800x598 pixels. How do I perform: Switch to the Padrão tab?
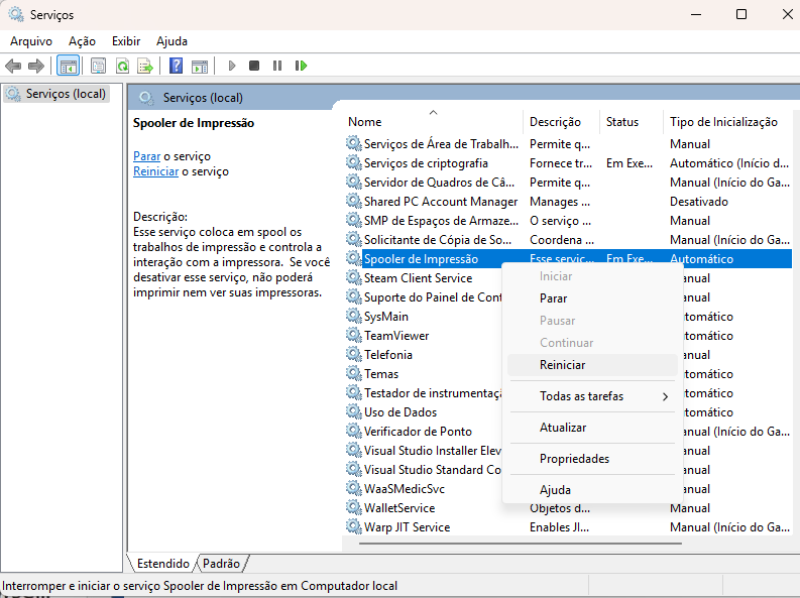click(221, 564)
